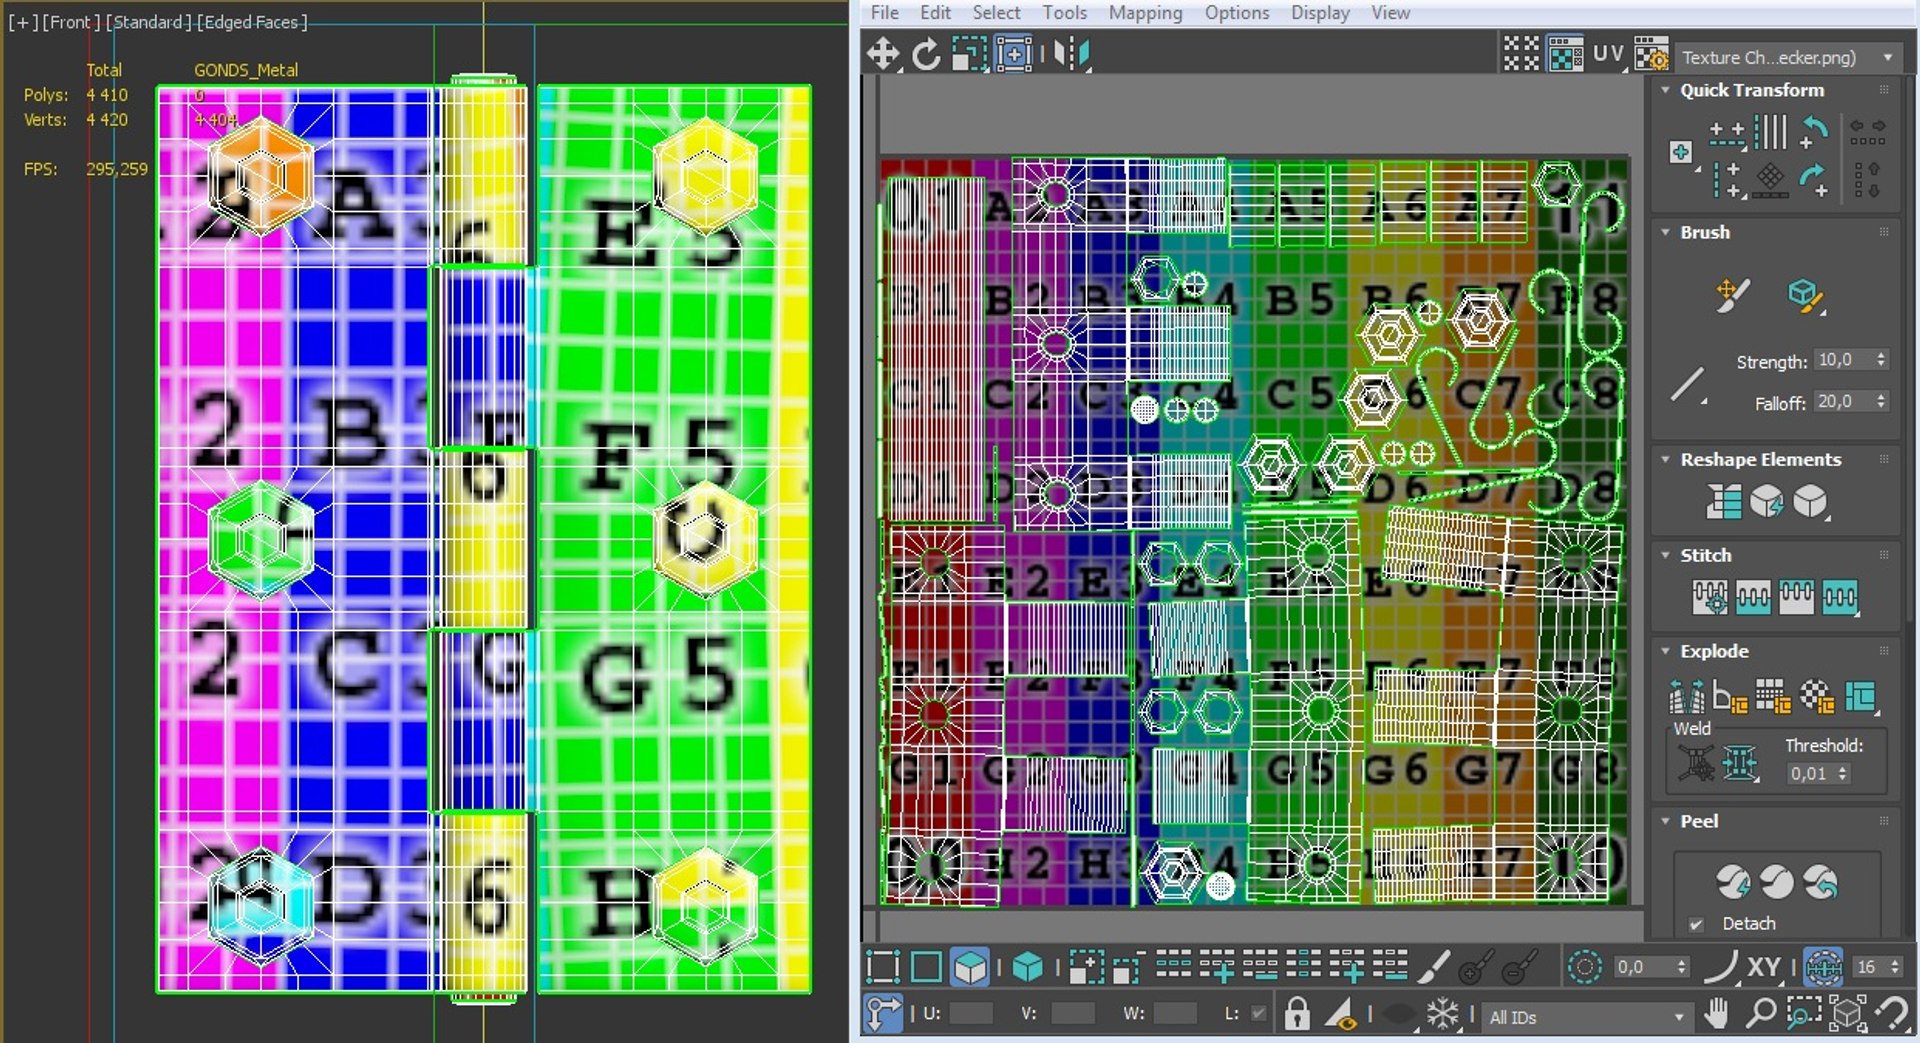Image resolution: width=1920 pixels, height=1043 pixels.
Task: Click the first Stitch icon with target marker
Action: [x=1710, y=597]
